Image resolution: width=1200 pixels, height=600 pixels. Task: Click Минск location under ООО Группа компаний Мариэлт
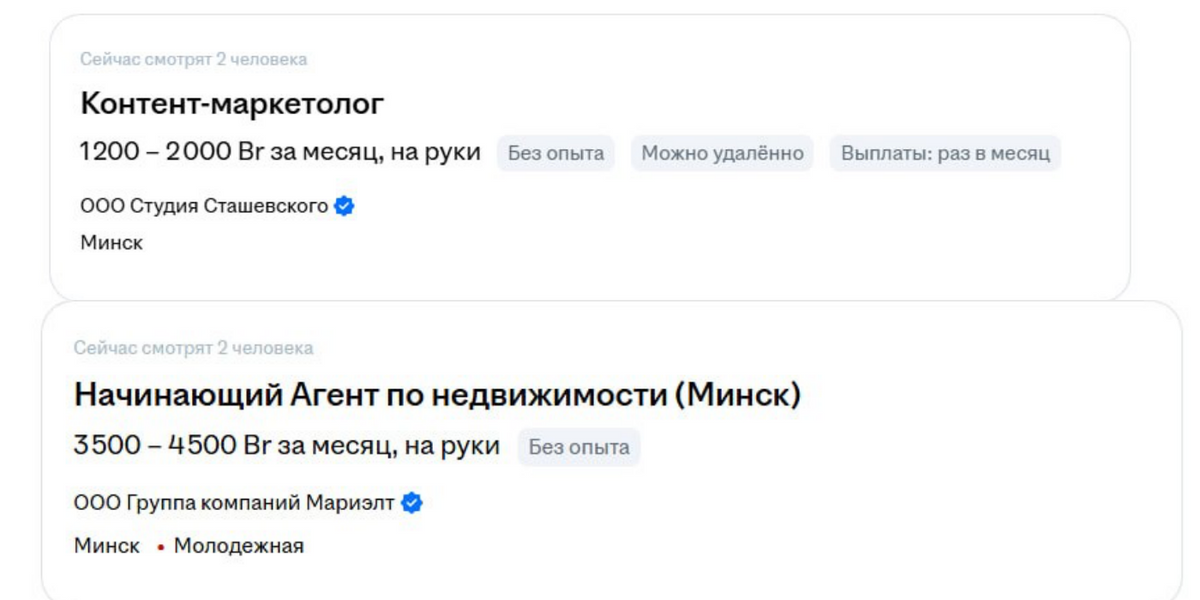pos(107,547)
